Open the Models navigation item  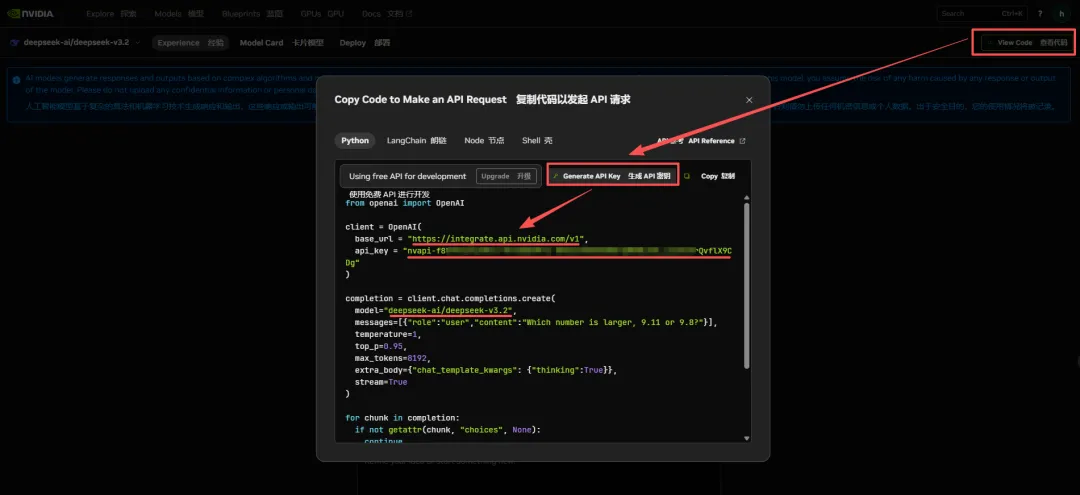click(178, 14)
